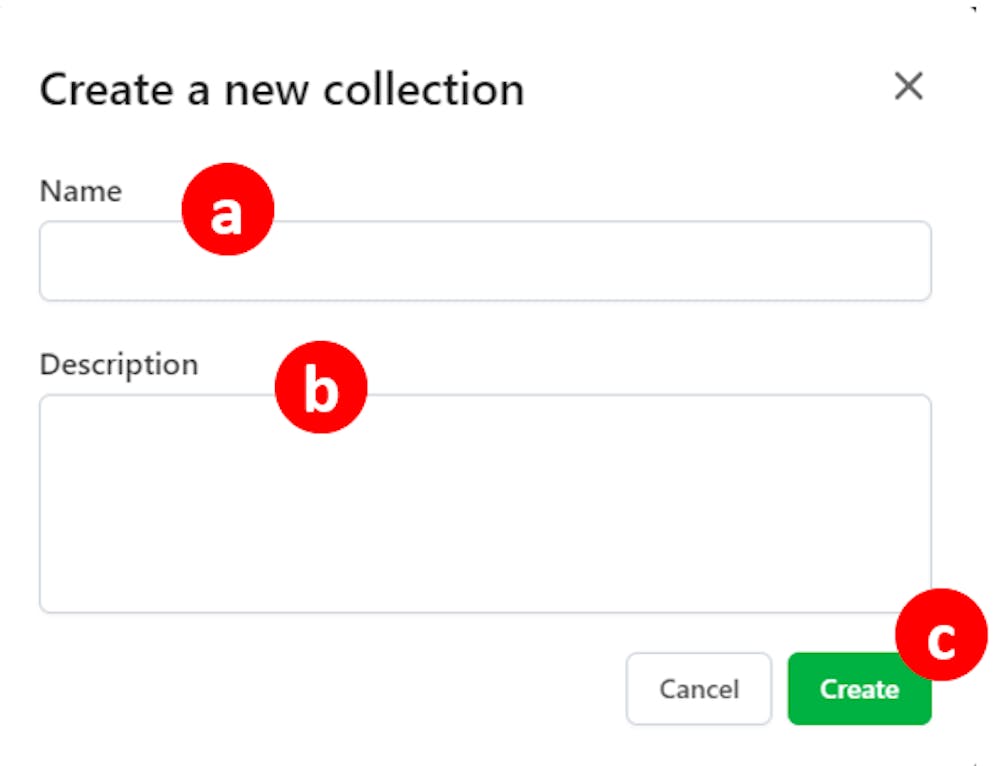Select marker c above the Create button

(x=941, y=635)
